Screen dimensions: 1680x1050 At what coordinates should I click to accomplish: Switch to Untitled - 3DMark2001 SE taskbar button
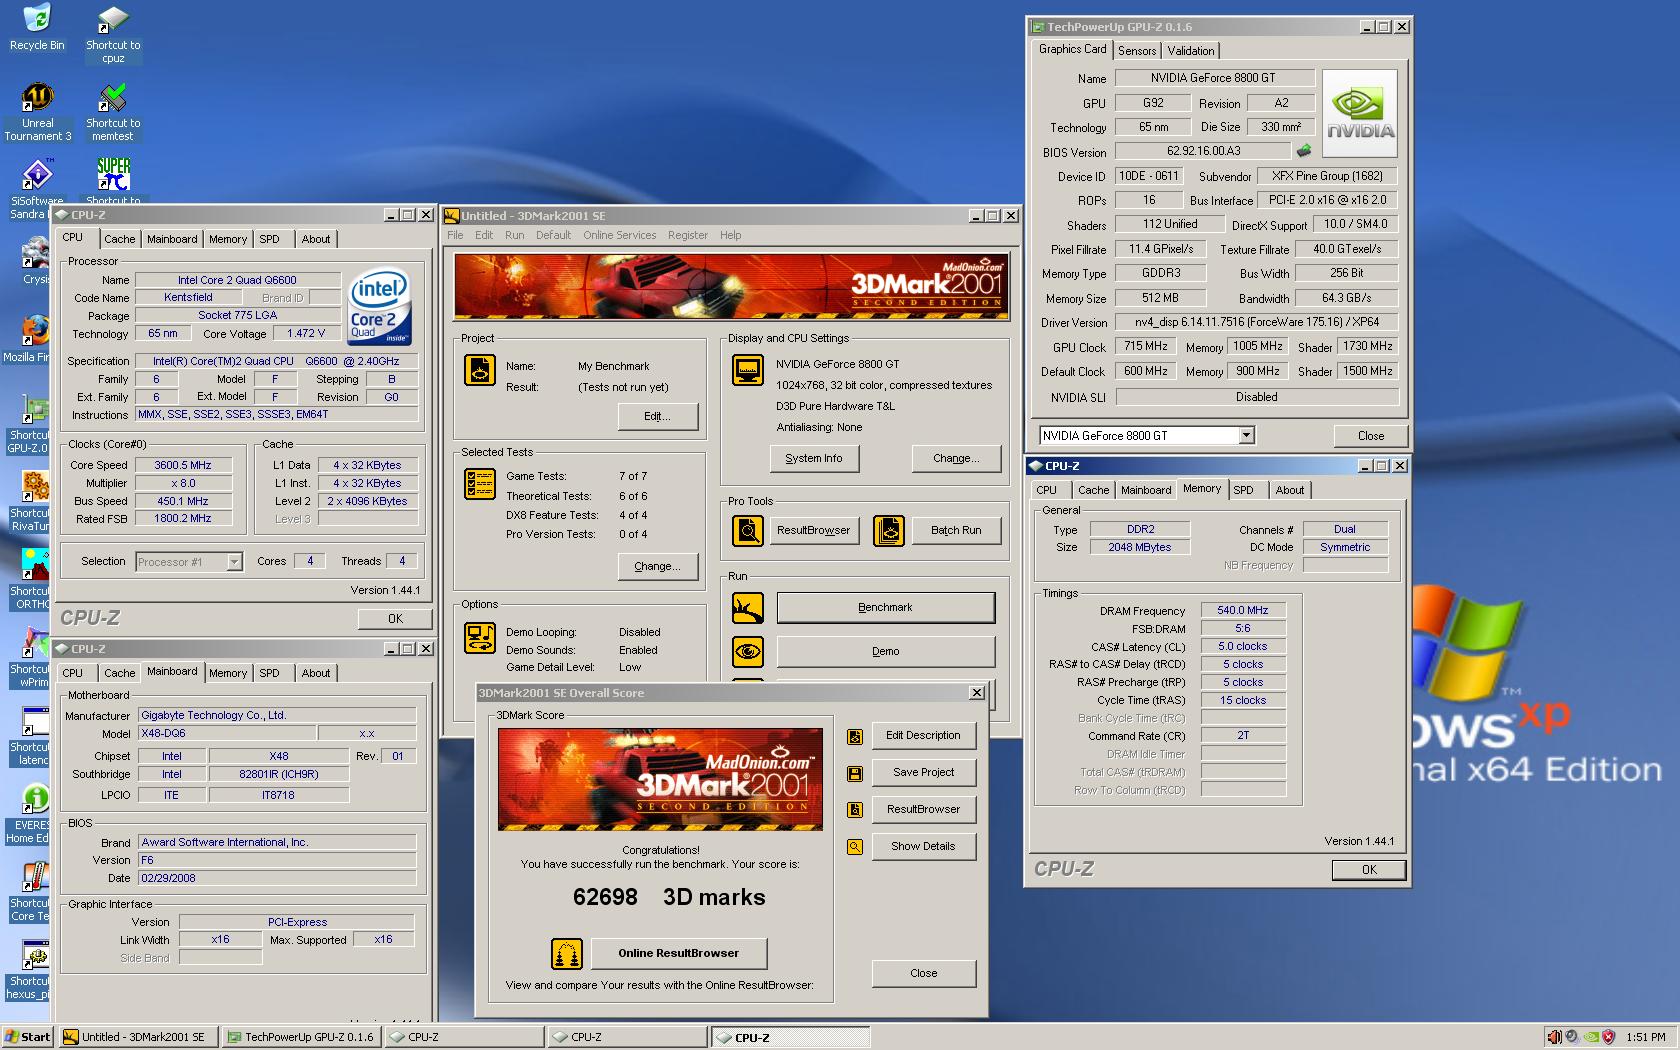tap(138, 1037)
